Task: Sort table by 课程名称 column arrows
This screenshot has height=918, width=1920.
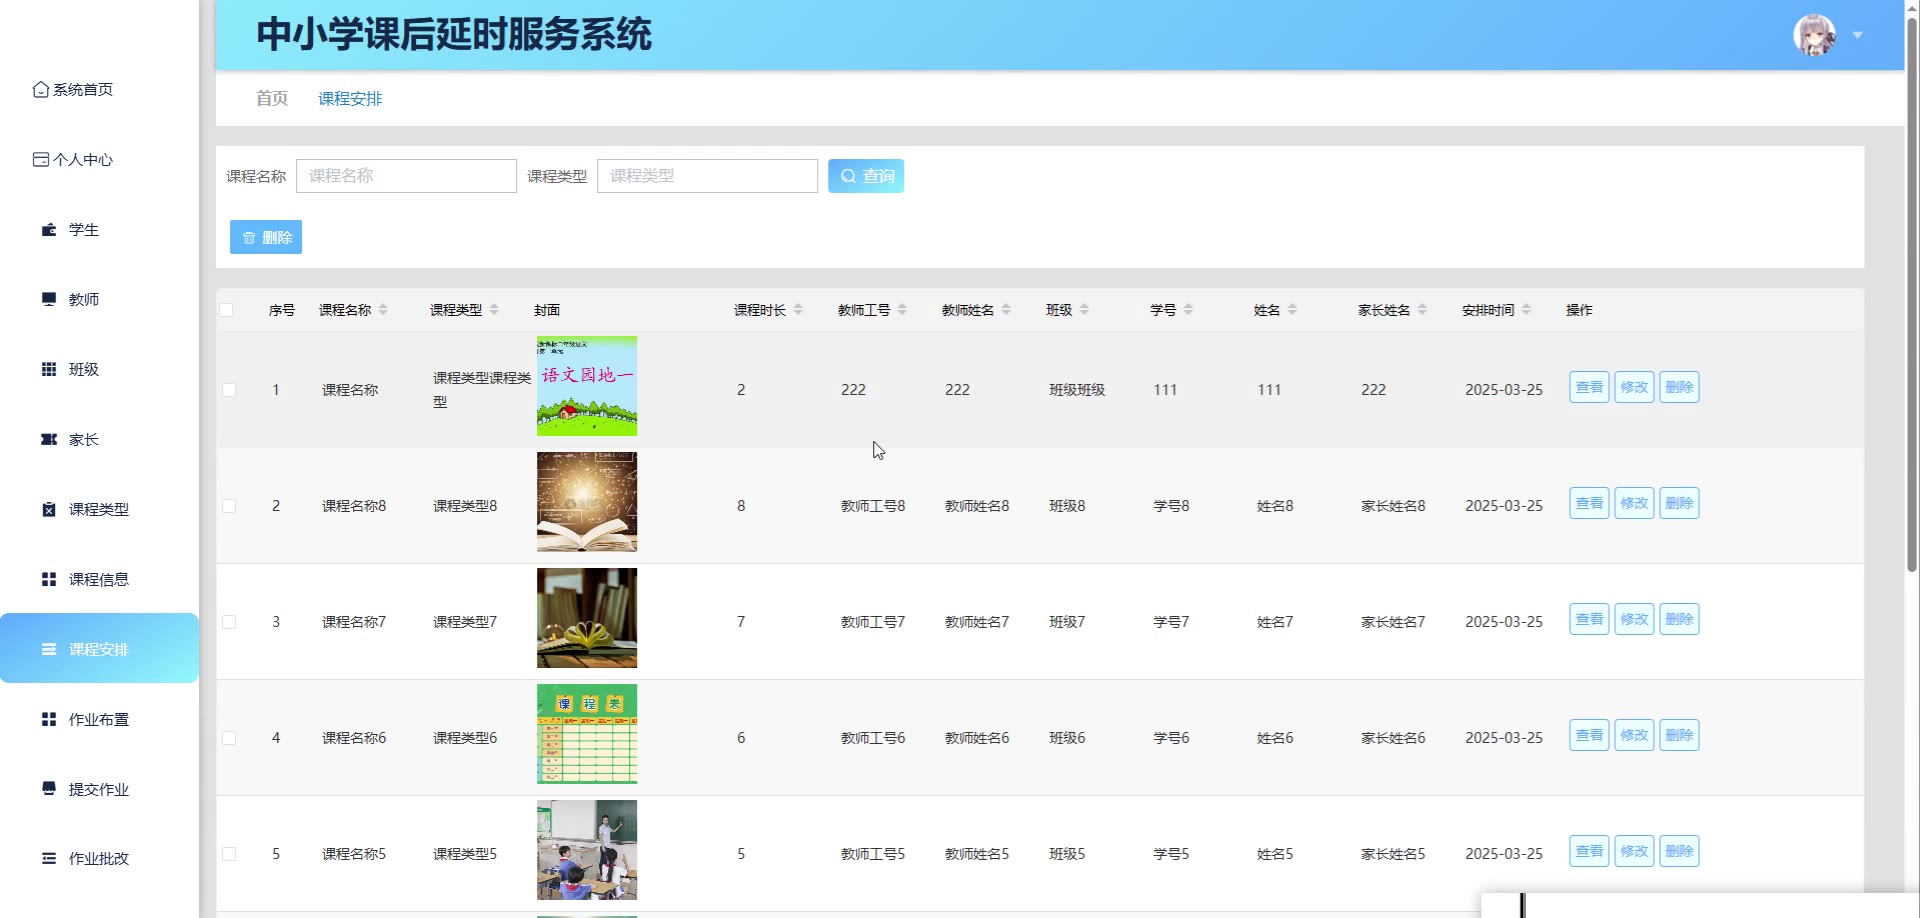Action: coord(383,310)
